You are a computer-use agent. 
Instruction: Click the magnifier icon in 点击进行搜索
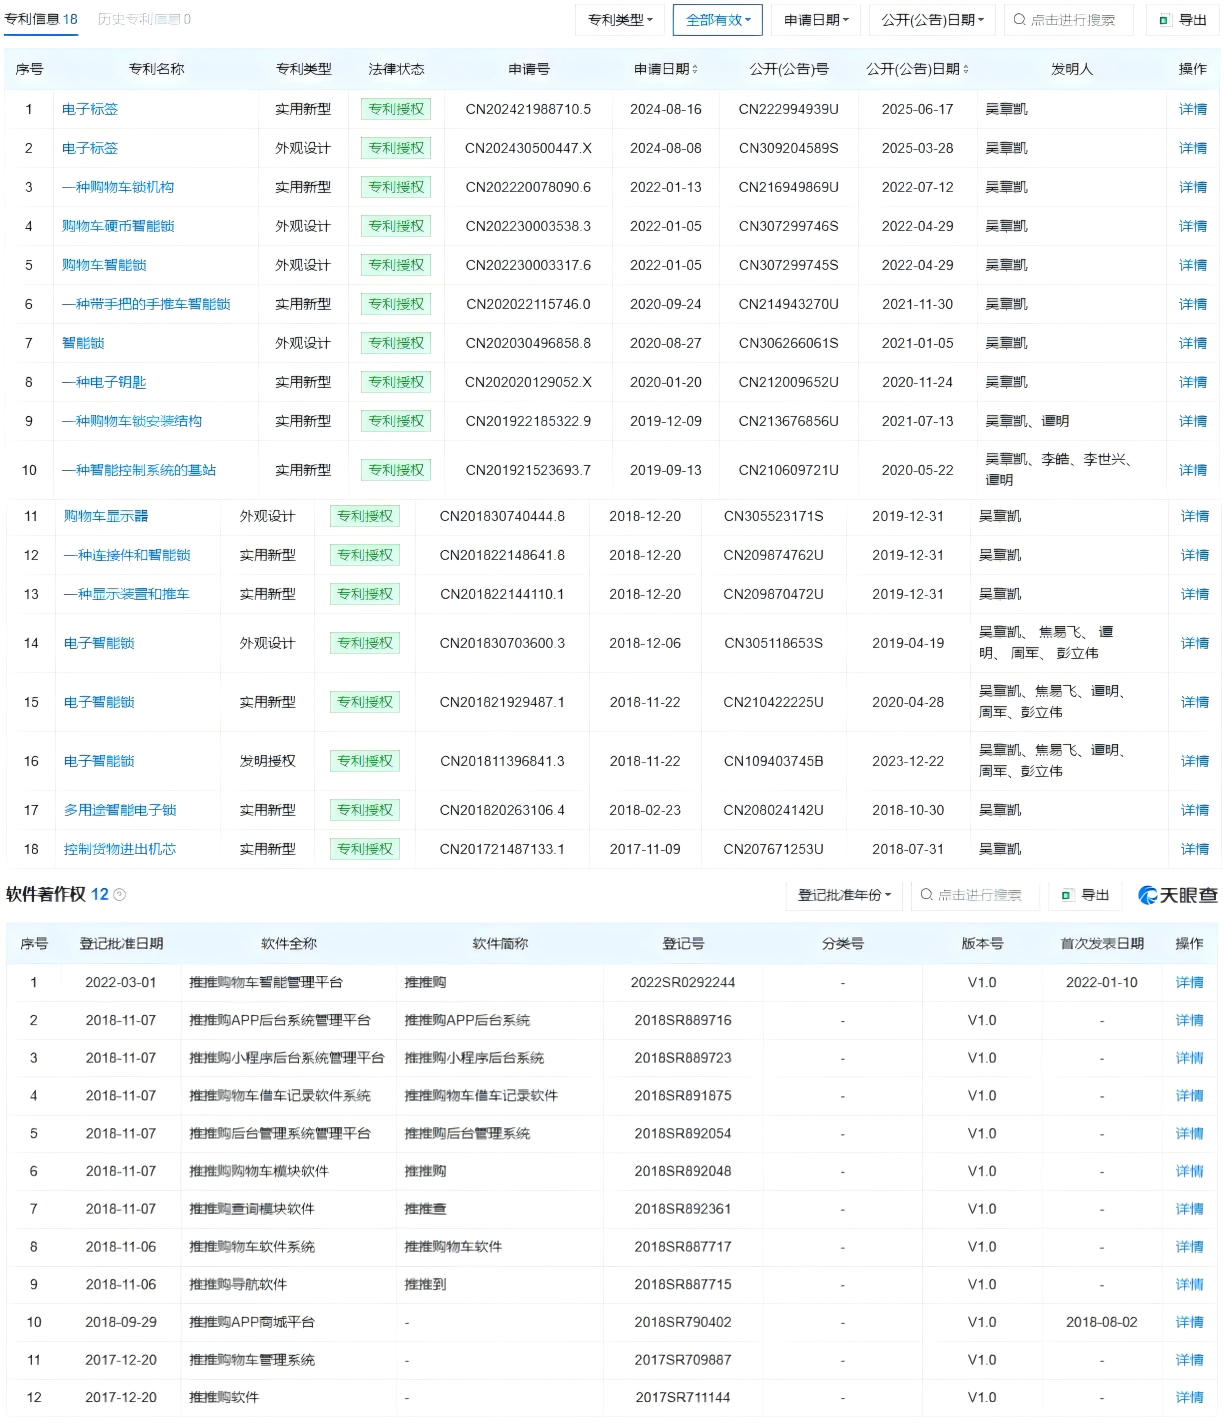[1019, 20]
